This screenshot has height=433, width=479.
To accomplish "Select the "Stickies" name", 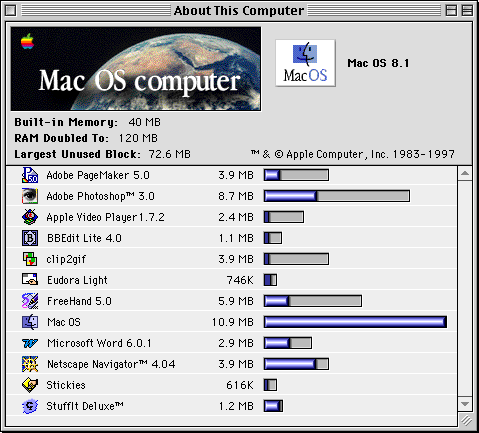I will click(x=66, y=385).
